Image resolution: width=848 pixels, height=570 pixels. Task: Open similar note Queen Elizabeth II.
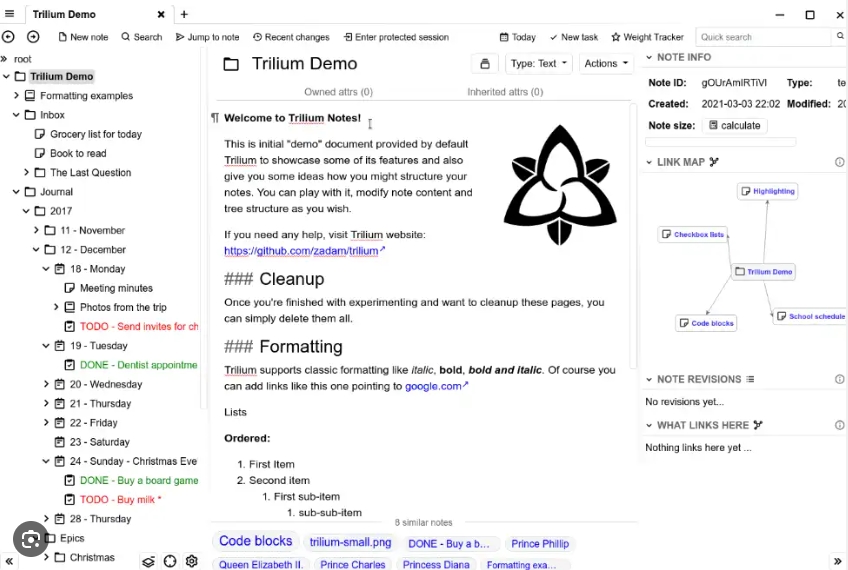(x=261, y=564)
